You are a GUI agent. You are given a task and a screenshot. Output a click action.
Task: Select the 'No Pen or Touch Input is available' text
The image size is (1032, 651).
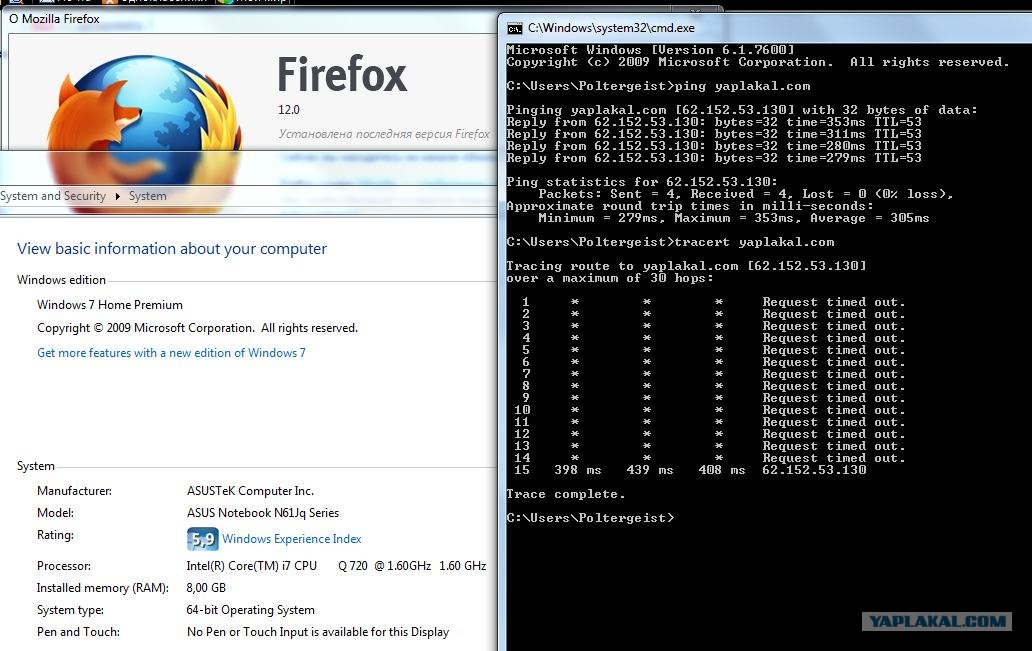tap(318, 632)
